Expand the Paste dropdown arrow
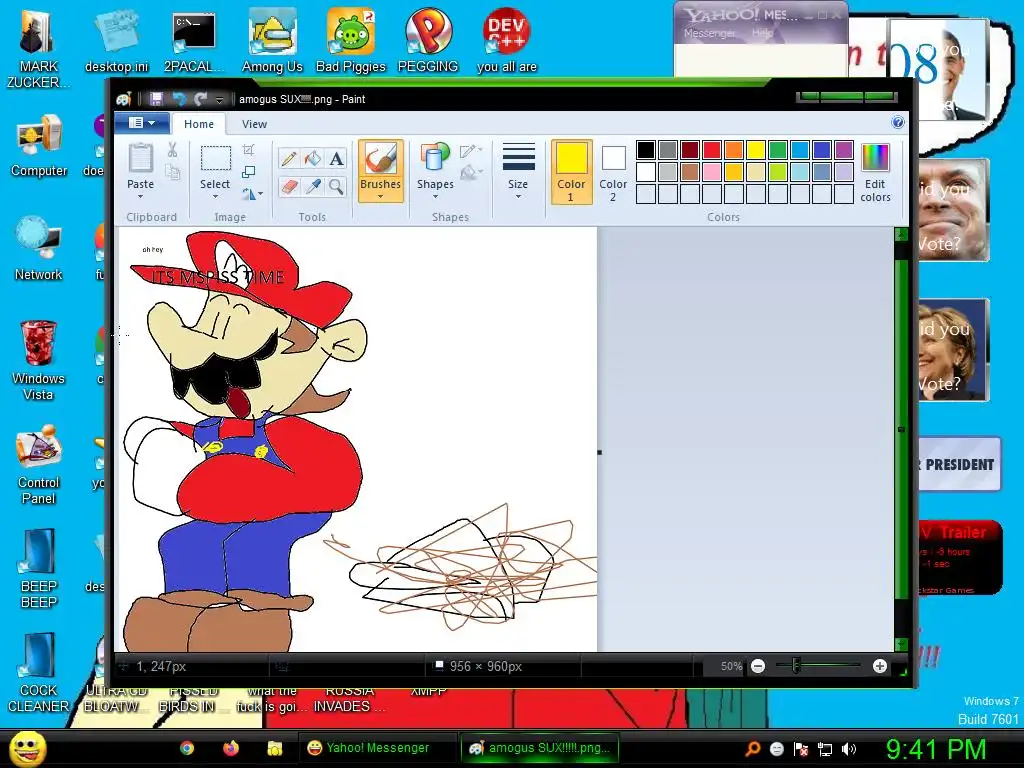Viewport: 1024px width, 768px height. click(140, 197)
